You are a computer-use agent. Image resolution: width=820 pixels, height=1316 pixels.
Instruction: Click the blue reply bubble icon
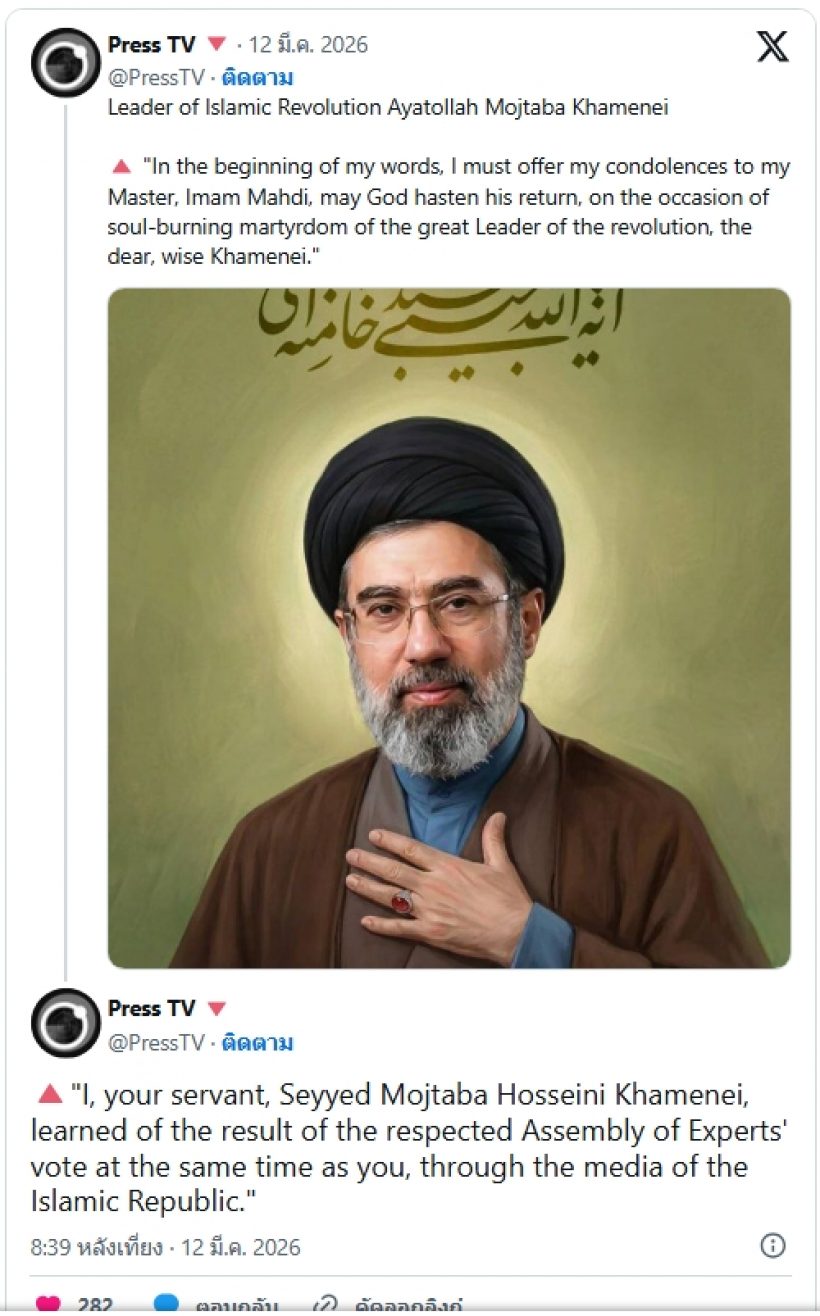coord(165,1305)
